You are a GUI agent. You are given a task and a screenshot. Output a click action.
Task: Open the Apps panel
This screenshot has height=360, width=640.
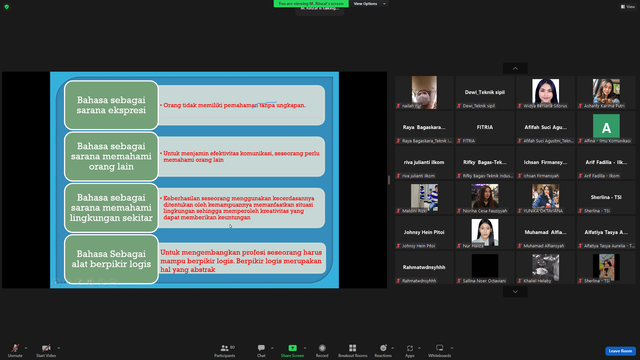pos(410,350)
